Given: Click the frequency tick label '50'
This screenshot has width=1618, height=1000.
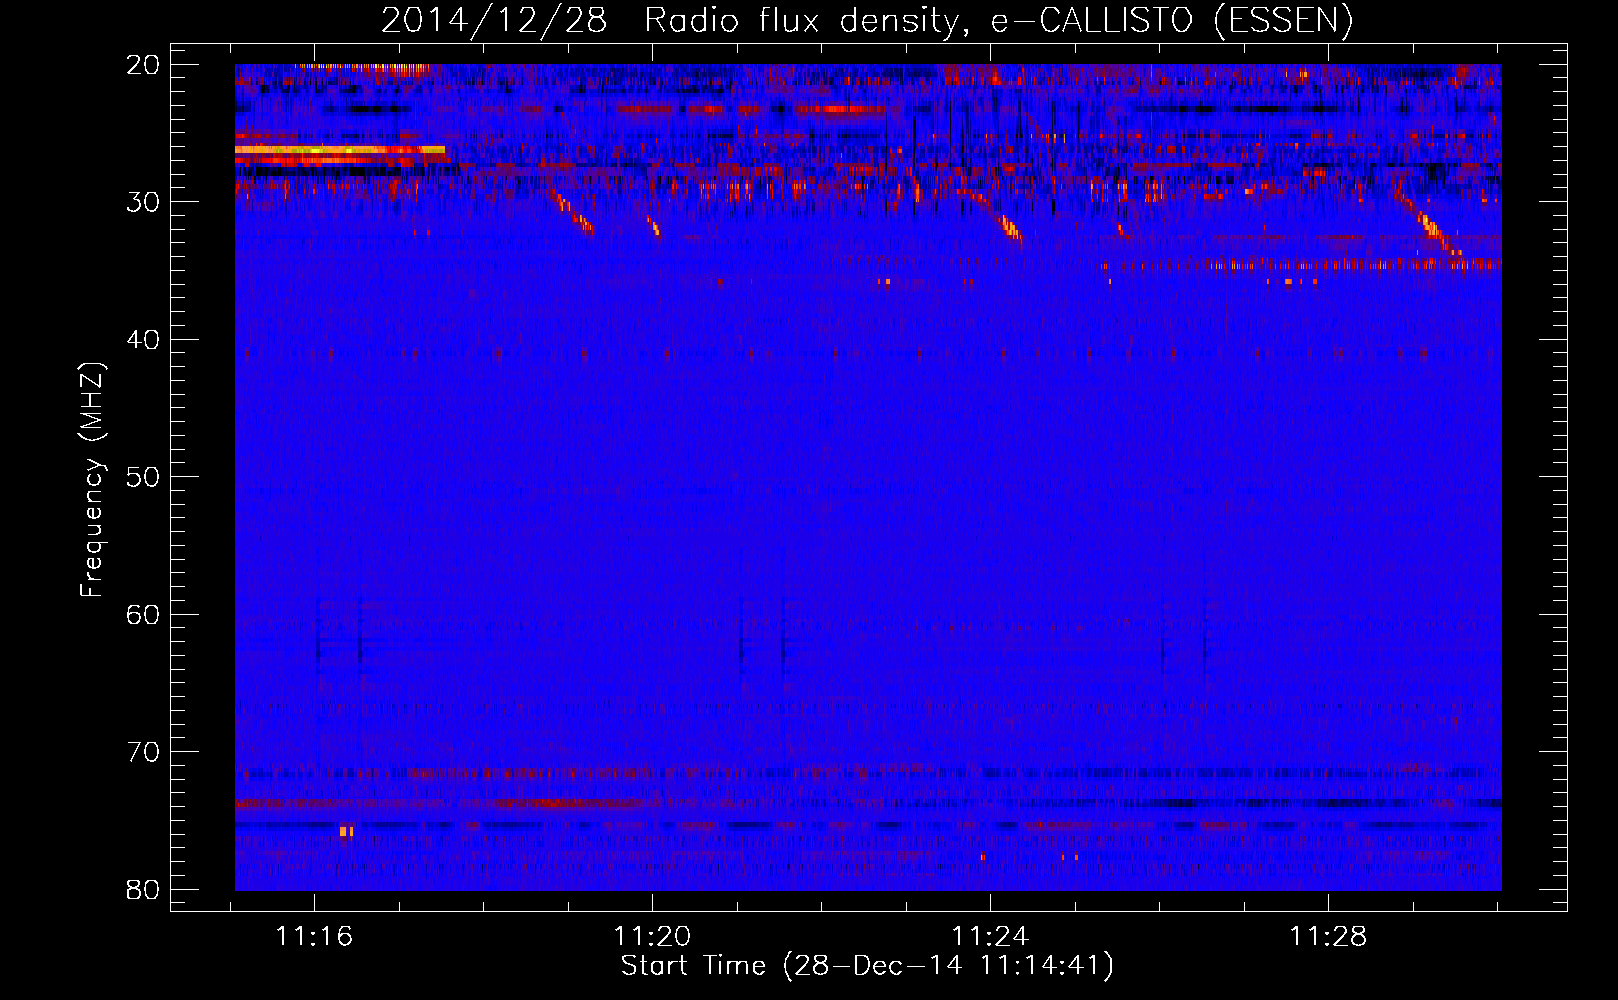Looking at the screenshot, I should click(143, 477).
